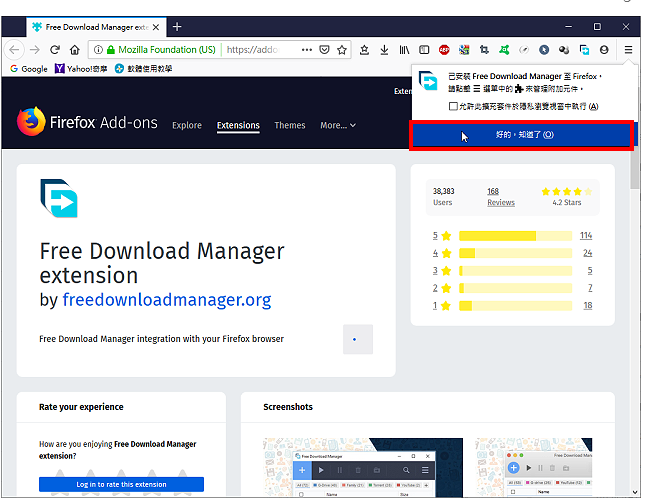Toggle the sidebar view
This screenshot has width=651, height=501.
coord(424,50)
